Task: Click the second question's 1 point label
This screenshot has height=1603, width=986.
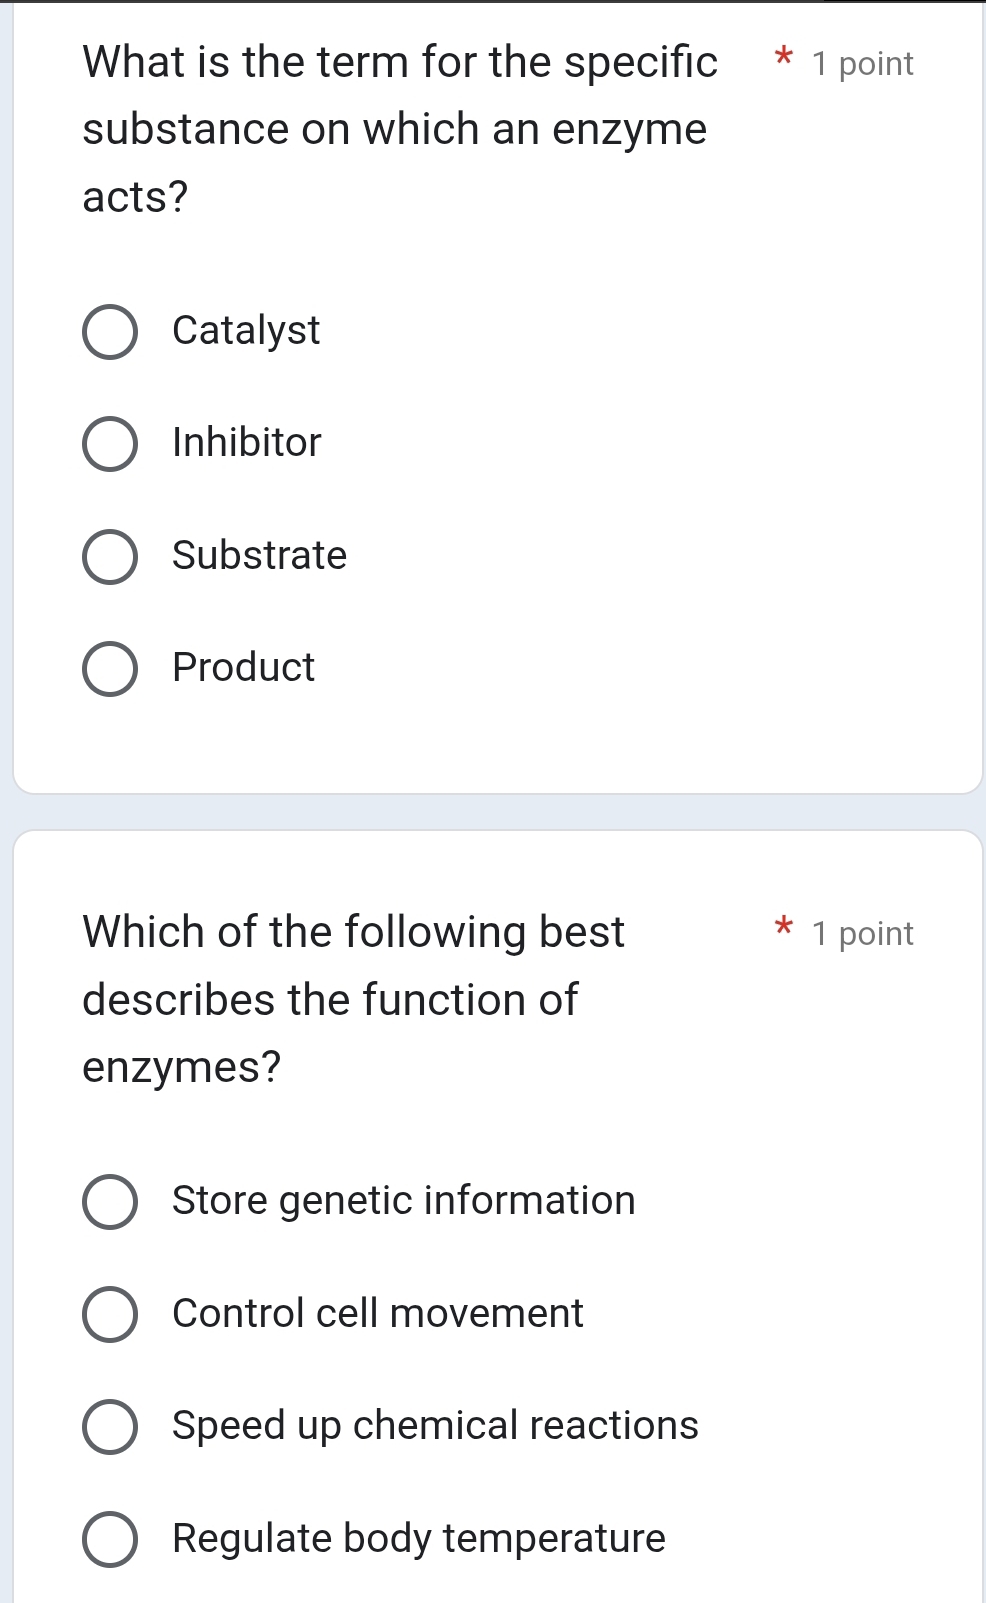Action: point(864,934)
